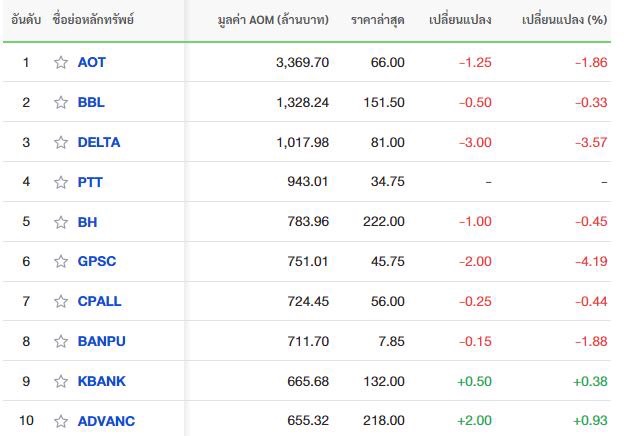Toggle the GPSC watchlist star
This screenshot has width=633, height=436.
click(61, 262)
